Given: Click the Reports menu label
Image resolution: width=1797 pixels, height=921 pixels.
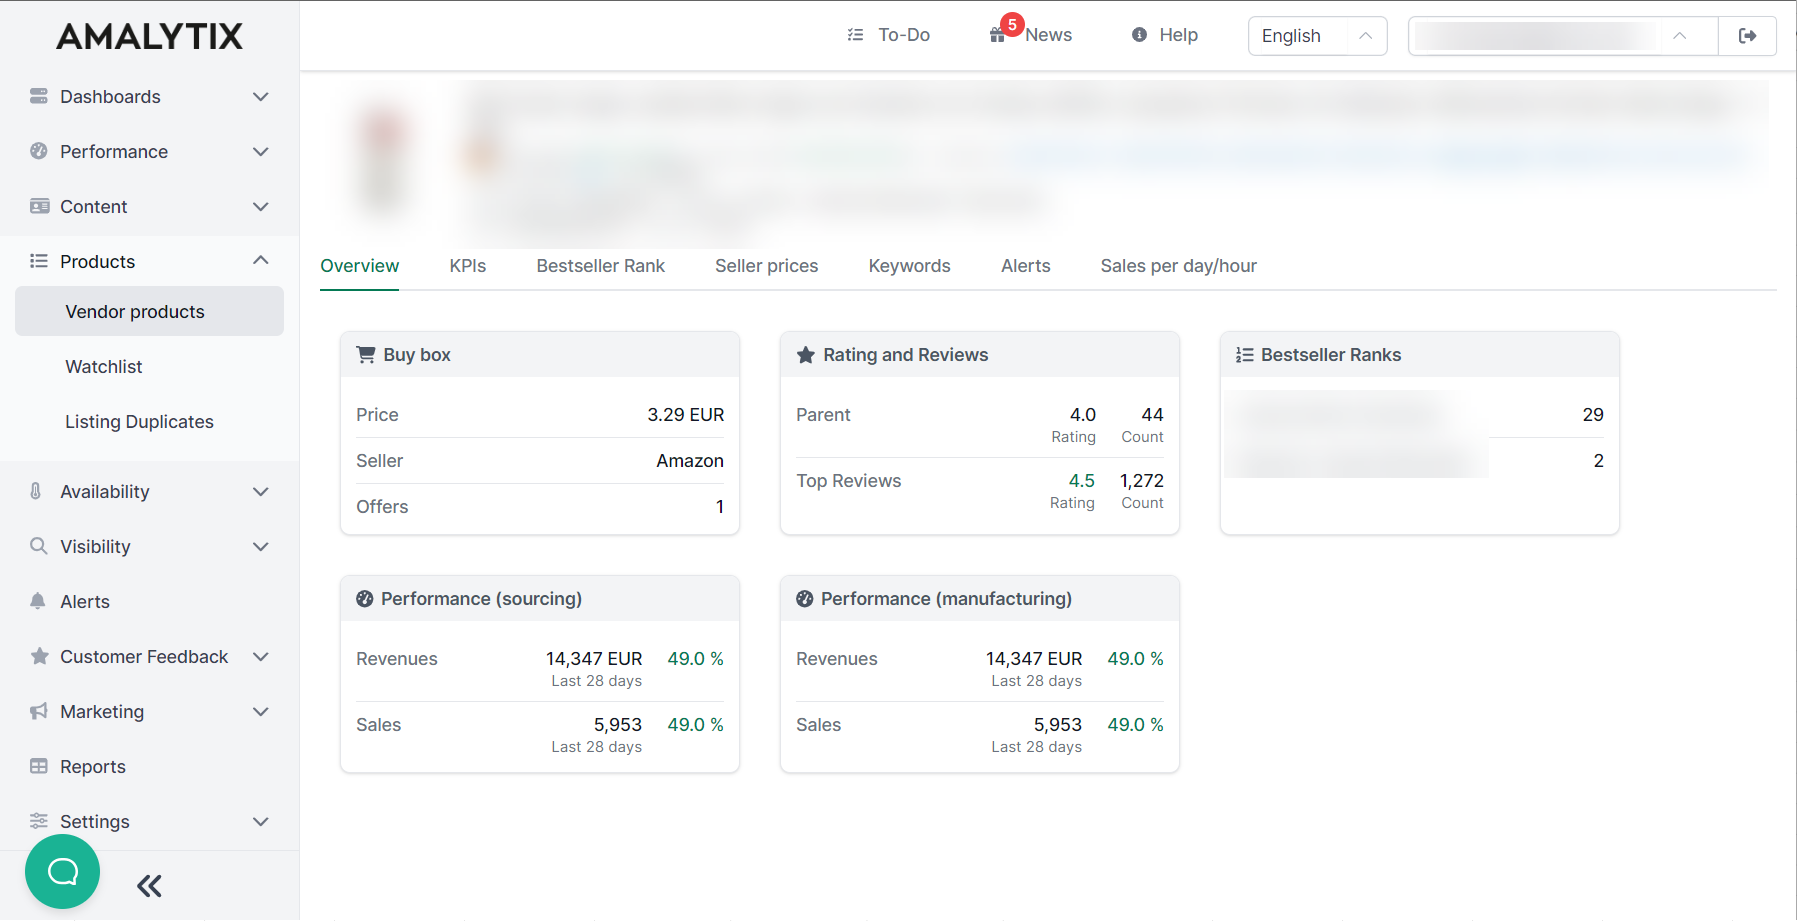Looking at the screenshot, I should coord(93,767).
